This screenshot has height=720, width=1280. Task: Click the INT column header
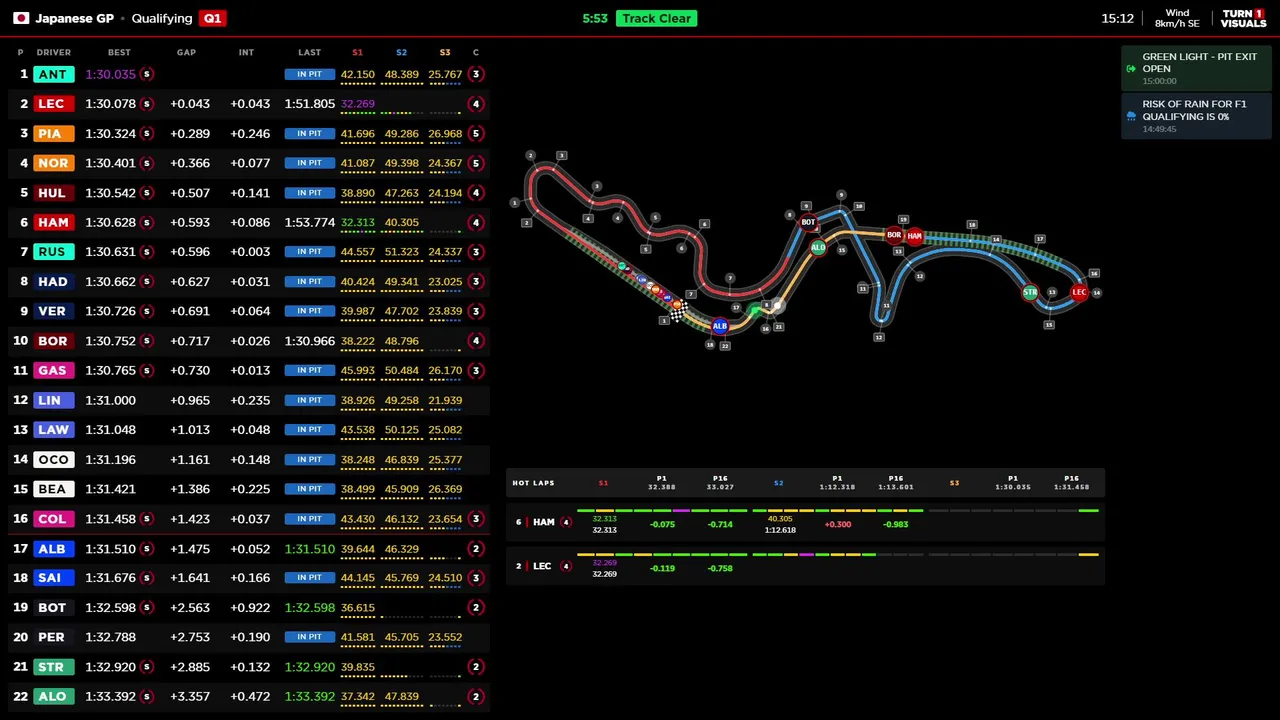246,52
